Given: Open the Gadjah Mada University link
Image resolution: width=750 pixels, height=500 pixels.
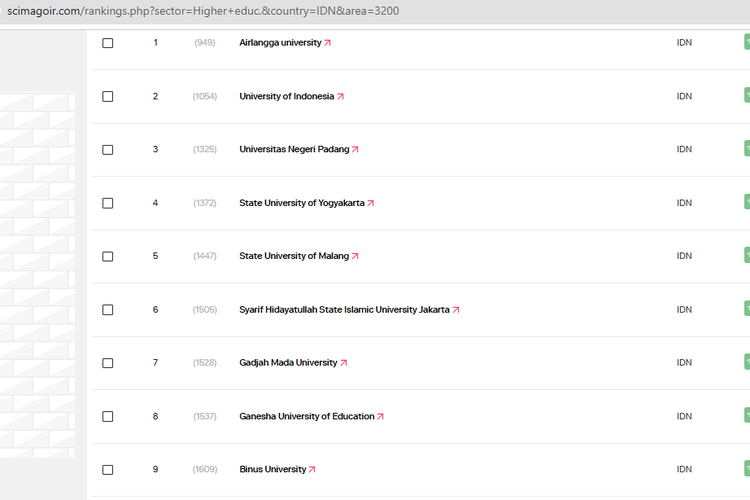Looking at the screenshot, I should (x=288, y=363).
